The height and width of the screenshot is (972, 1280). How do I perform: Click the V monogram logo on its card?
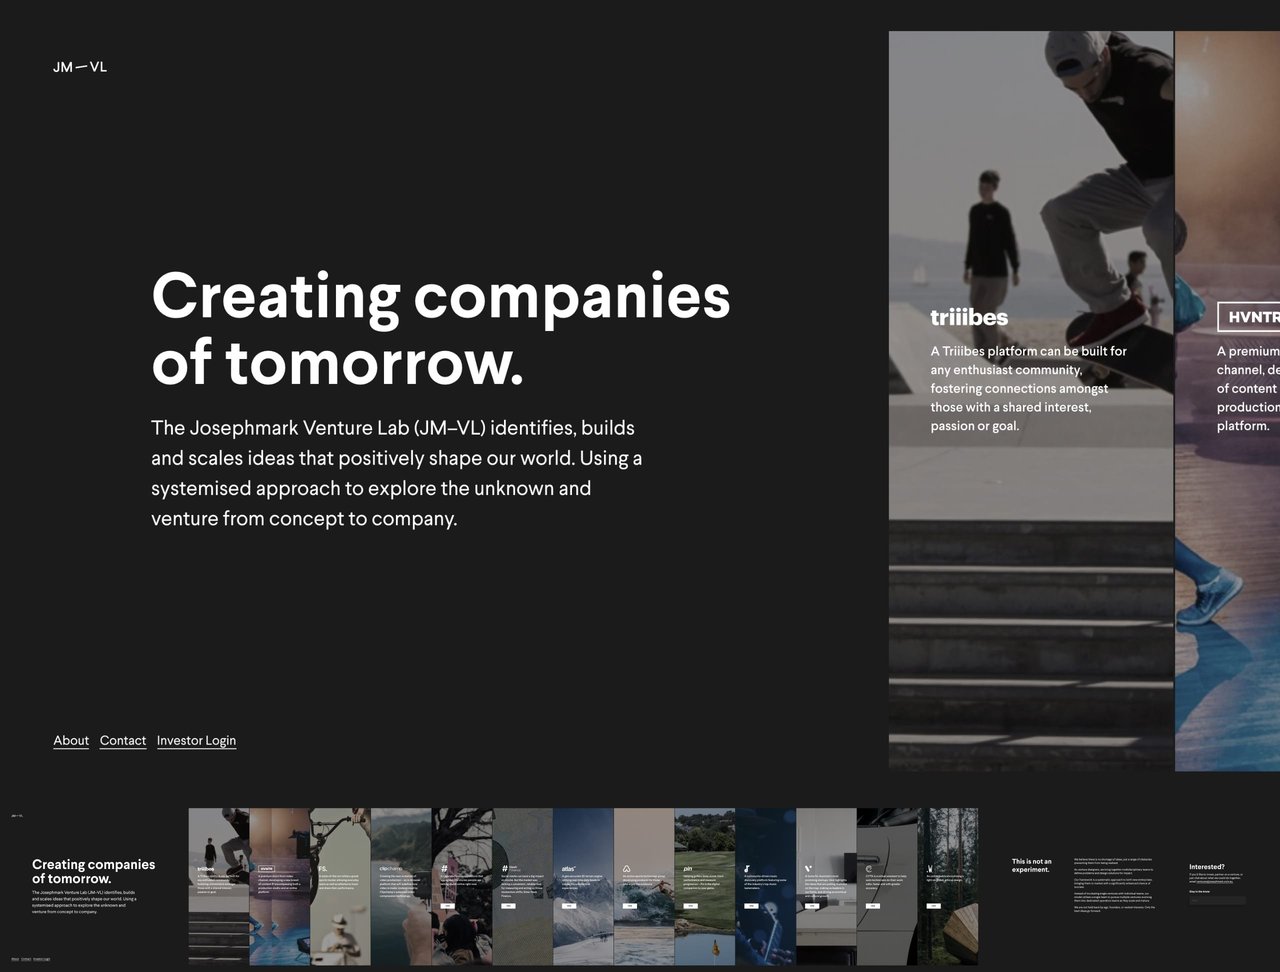pyautogui.click(x=807, y=868)
